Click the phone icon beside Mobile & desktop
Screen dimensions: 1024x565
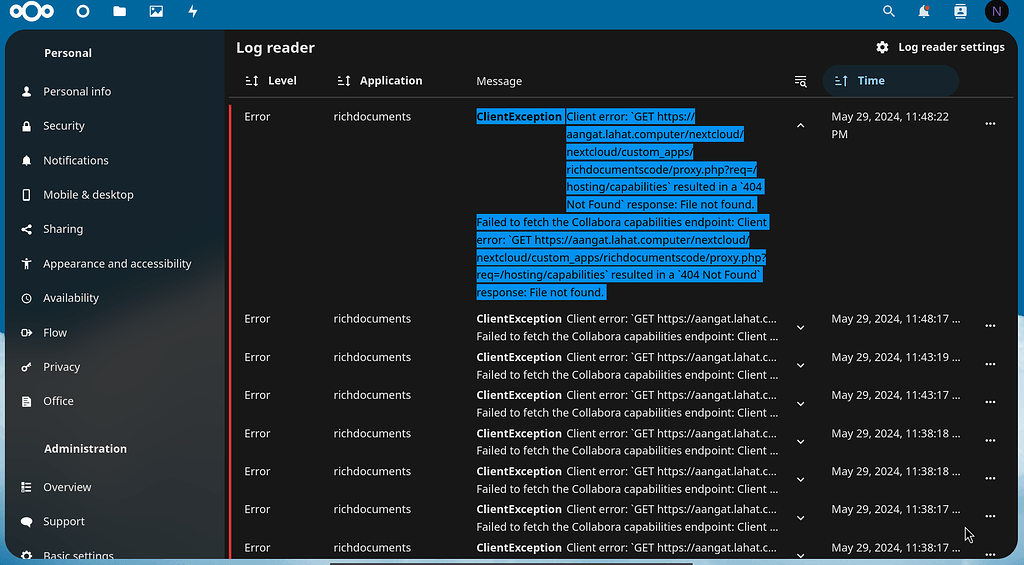26,195
